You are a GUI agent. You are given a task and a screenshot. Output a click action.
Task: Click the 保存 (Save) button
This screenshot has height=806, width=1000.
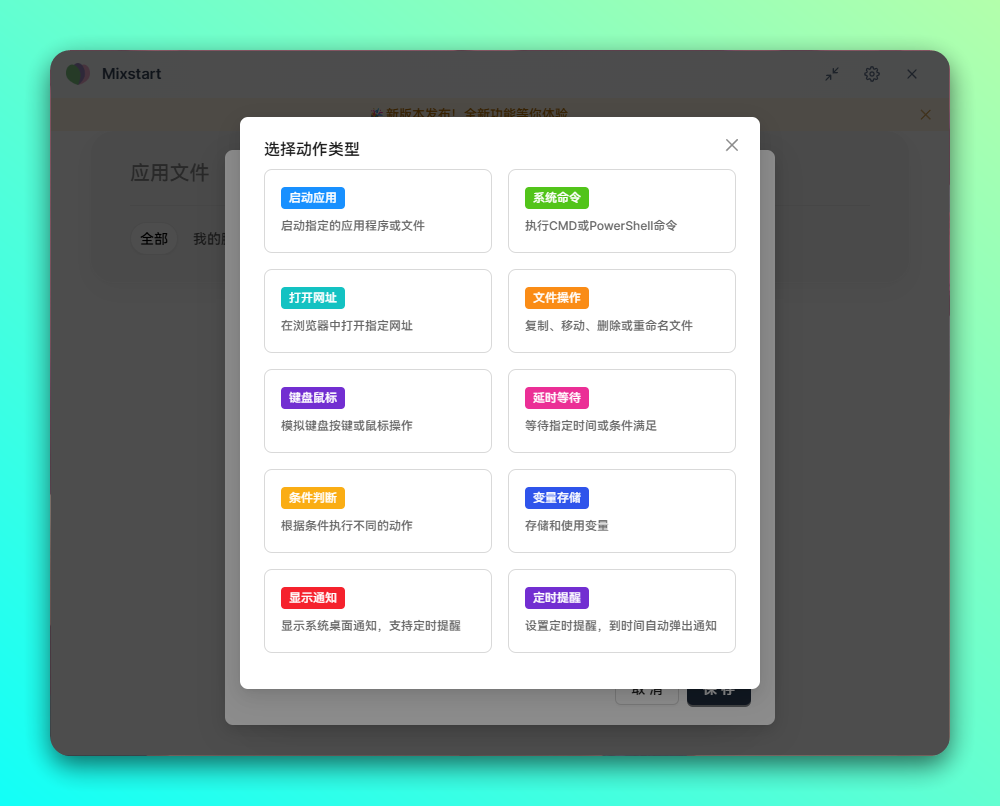718,691
